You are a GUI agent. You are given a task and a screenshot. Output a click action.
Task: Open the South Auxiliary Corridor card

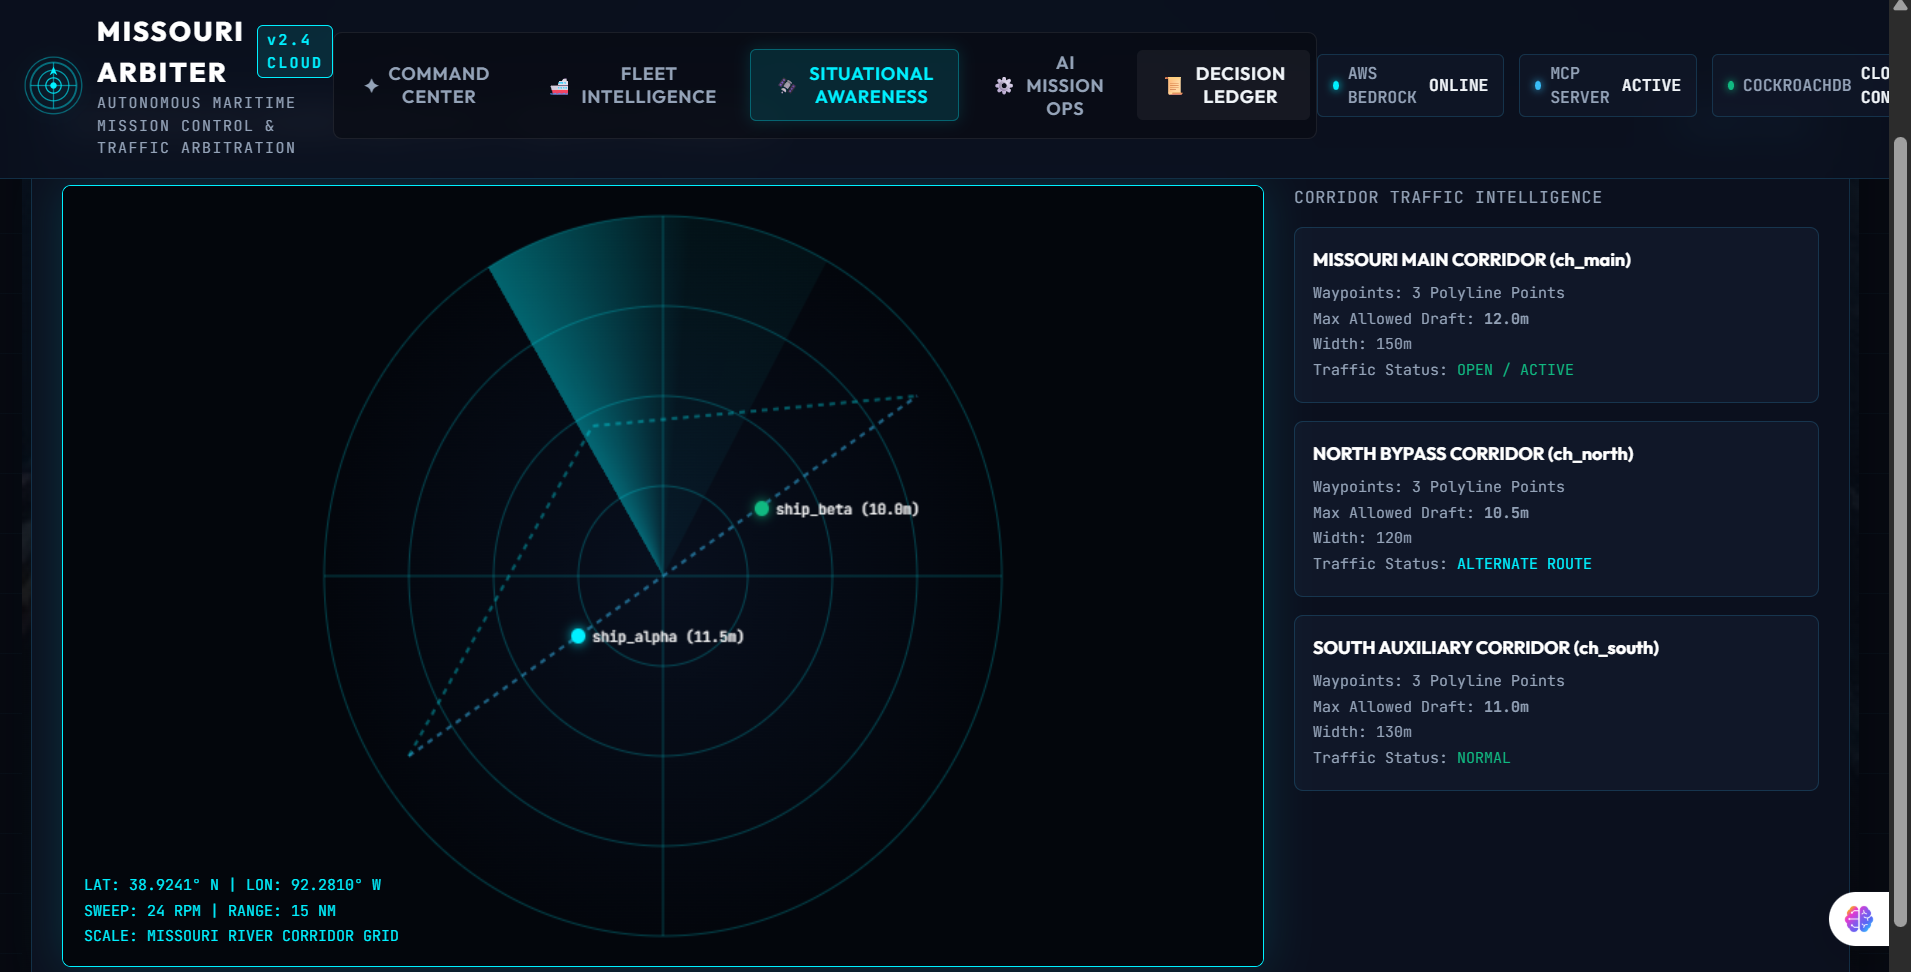1556,703
